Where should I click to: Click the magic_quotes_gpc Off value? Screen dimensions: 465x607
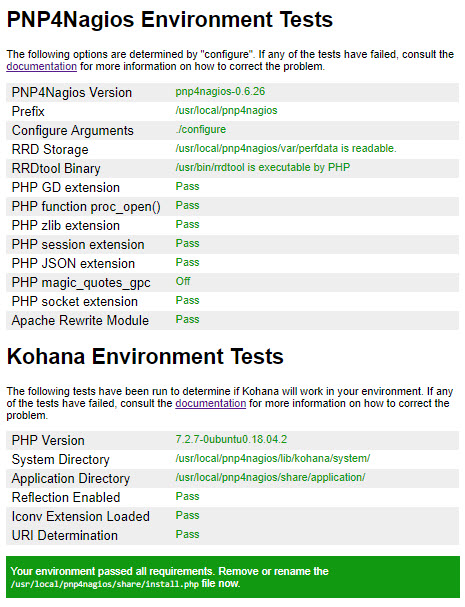(x=183, y=281)
